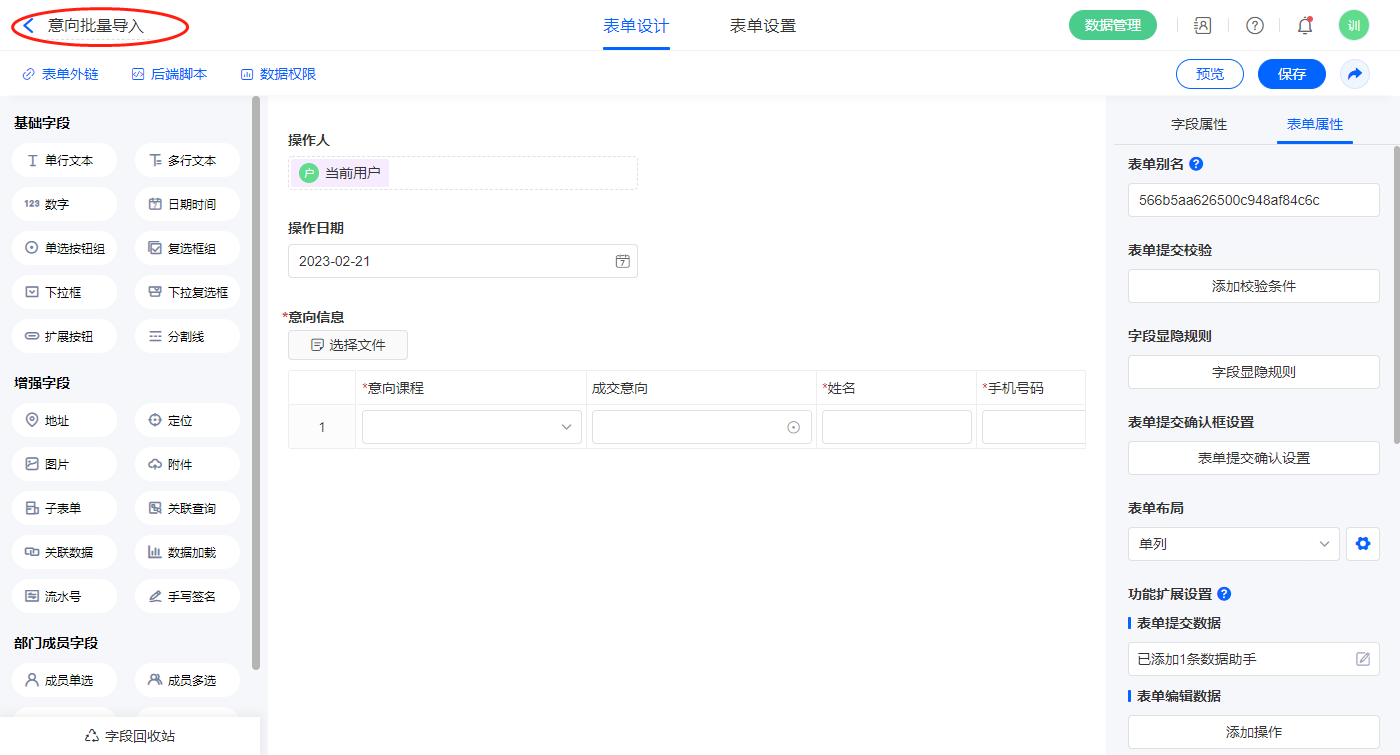Click the calendar icon in 操作日期 field
The height and width of the screenshot is (755, 1400).
pos(622,261)
